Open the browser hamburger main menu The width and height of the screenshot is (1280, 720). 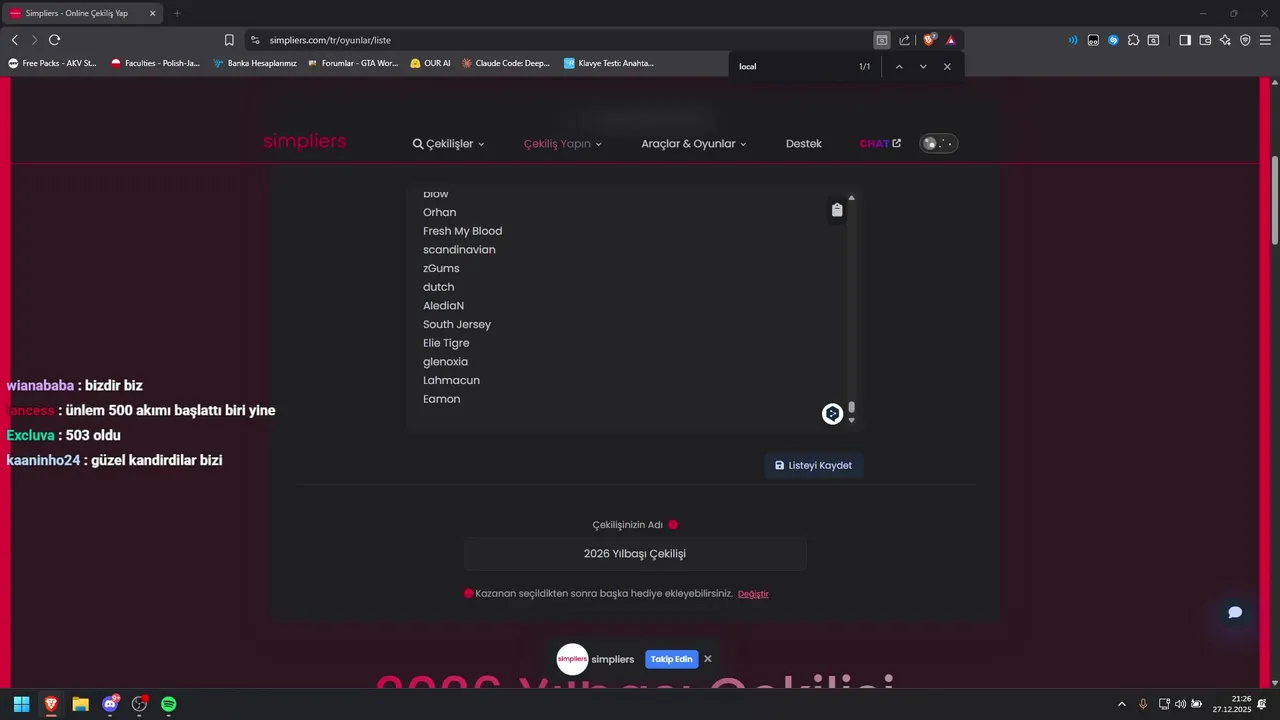pyautogui.click(x=1265, y=40)
